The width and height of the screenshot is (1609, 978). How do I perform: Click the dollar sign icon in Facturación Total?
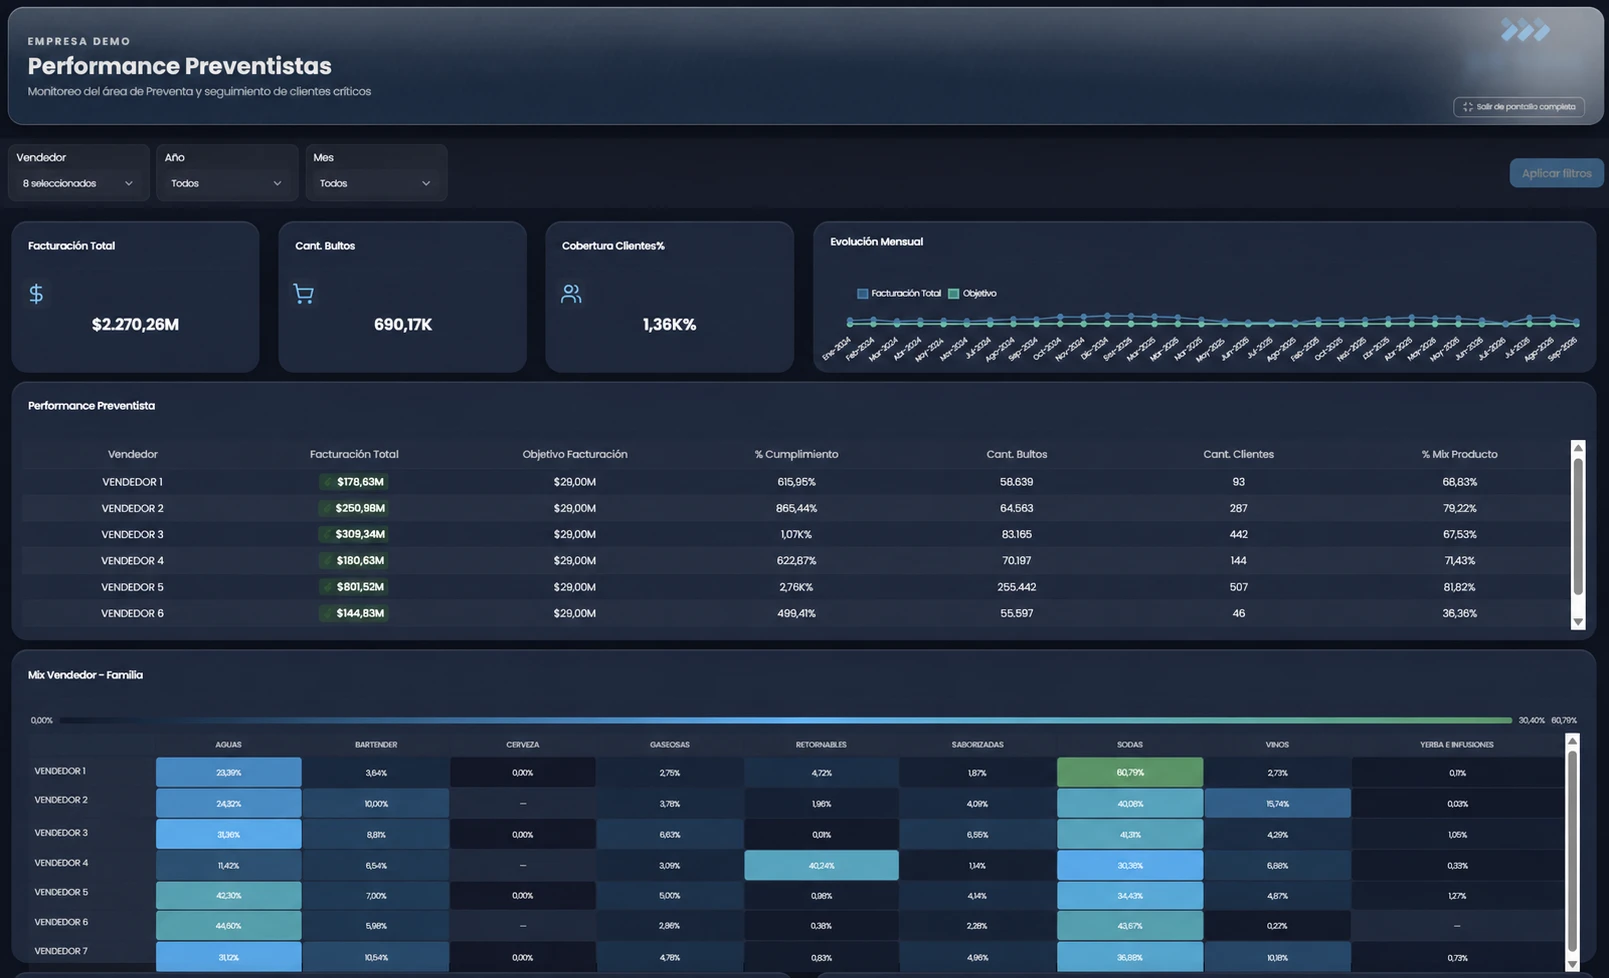click(x=36, y=294)
